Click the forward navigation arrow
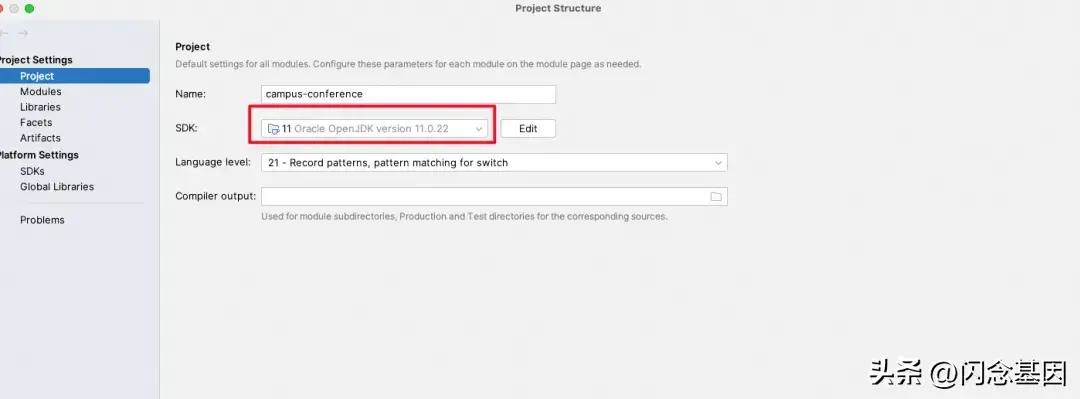Screen dimensions: 1080x399 point(23,33)
